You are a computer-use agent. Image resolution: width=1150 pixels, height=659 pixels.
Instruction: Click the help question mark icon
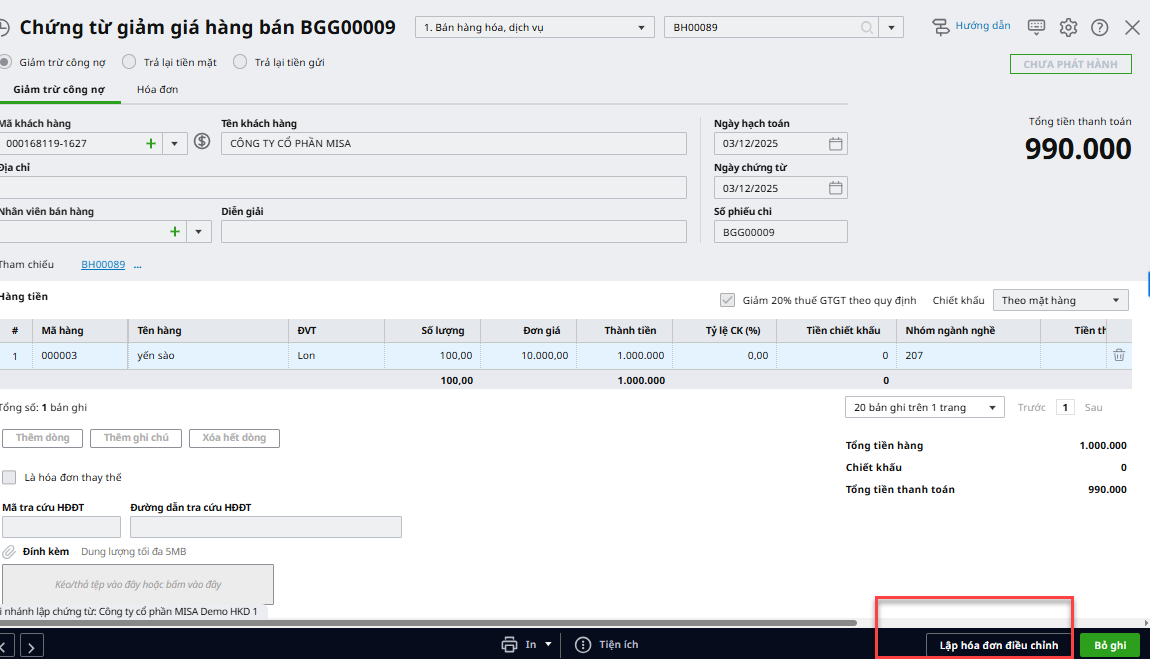pos(1100,27)
